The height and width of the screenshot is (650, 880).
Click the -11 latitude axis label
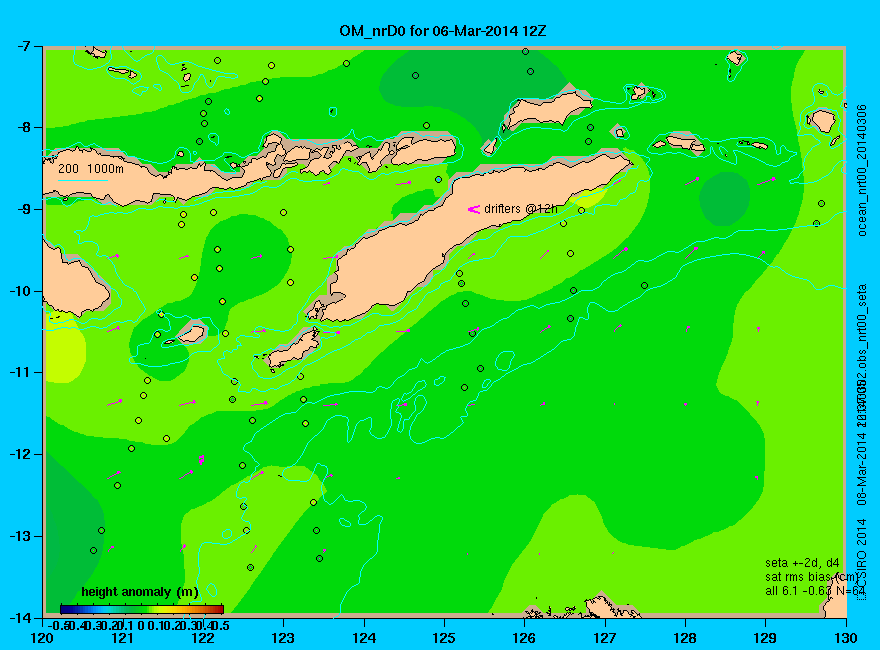(x=22, y=373)
